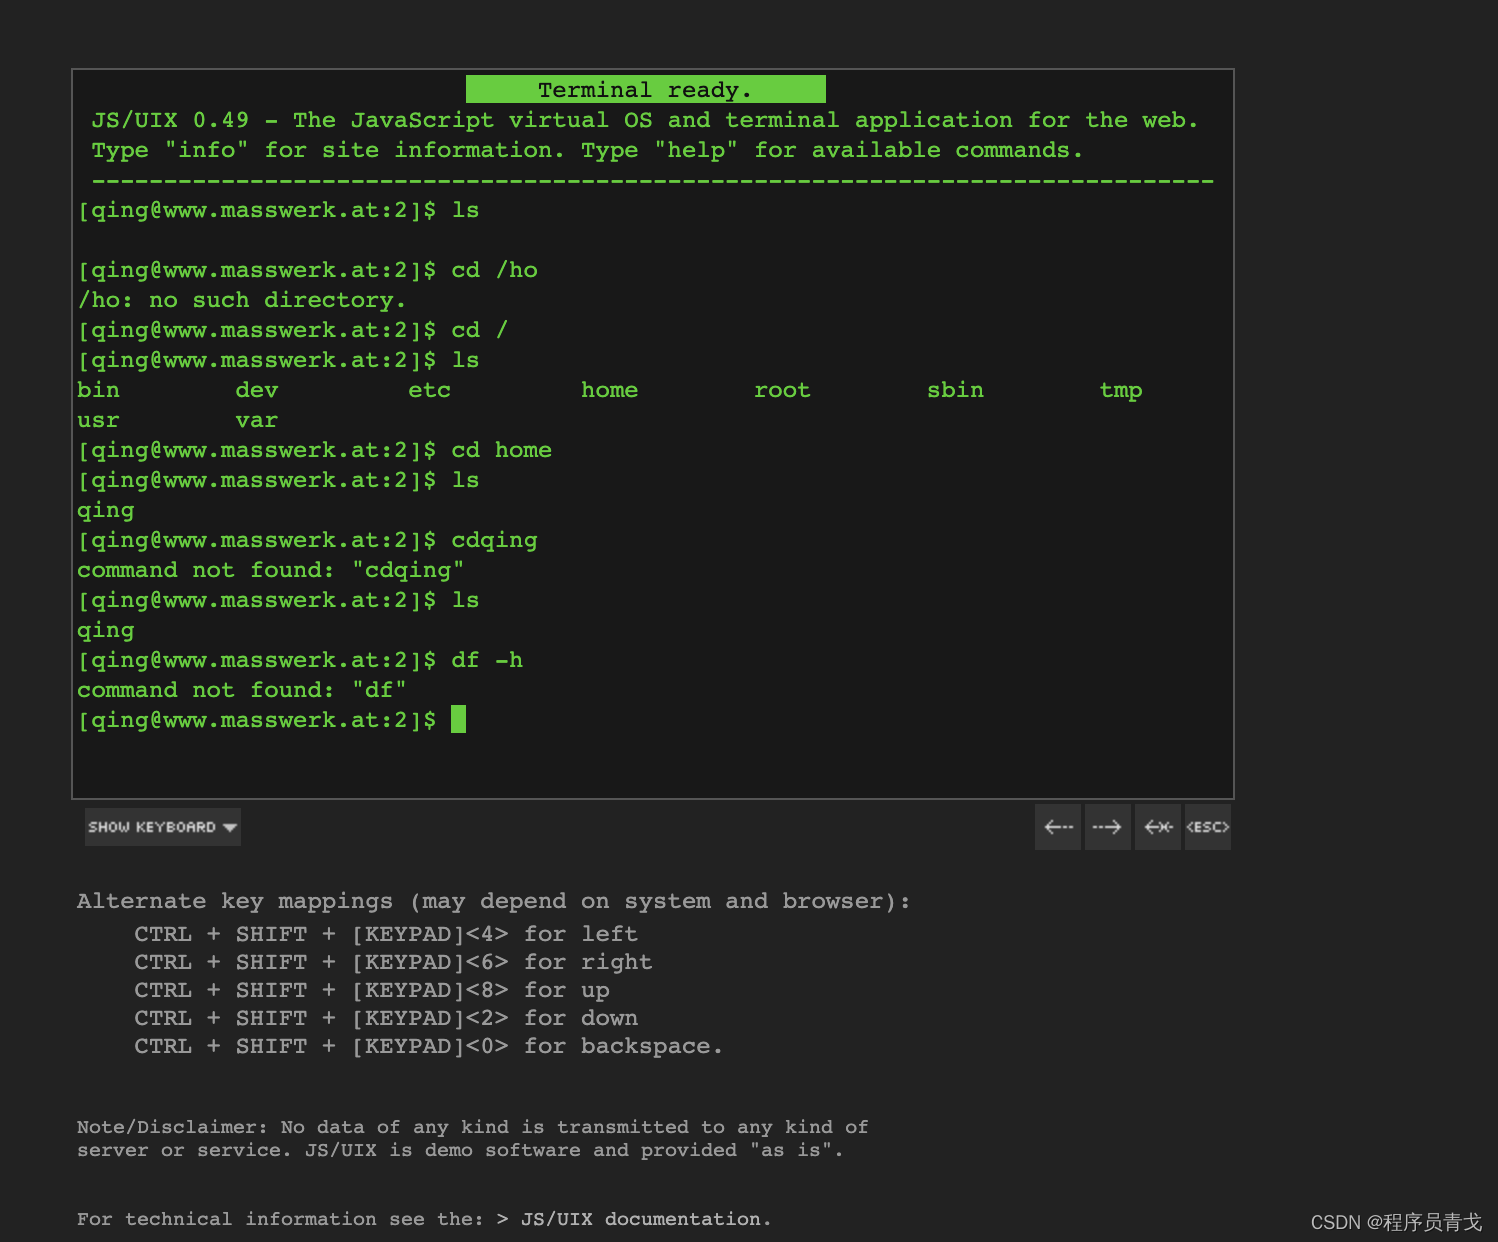Click the 'df -h' command line
1498x1242 pixels.
tap(300, 660)
